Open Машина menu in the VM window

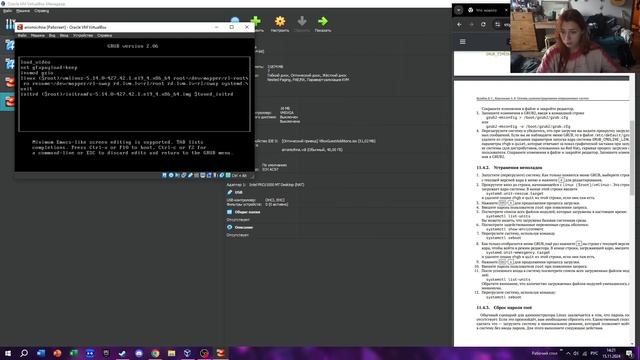(38, 36)
